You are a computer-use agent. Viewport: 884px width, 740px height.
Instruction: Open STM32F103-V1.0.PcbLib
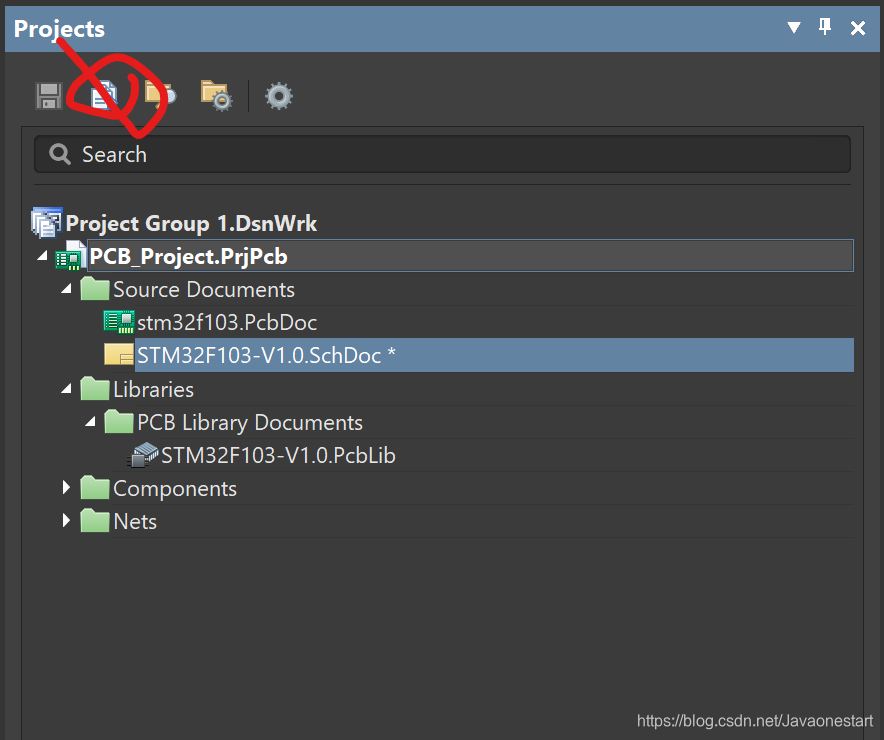tap(278, 455)
